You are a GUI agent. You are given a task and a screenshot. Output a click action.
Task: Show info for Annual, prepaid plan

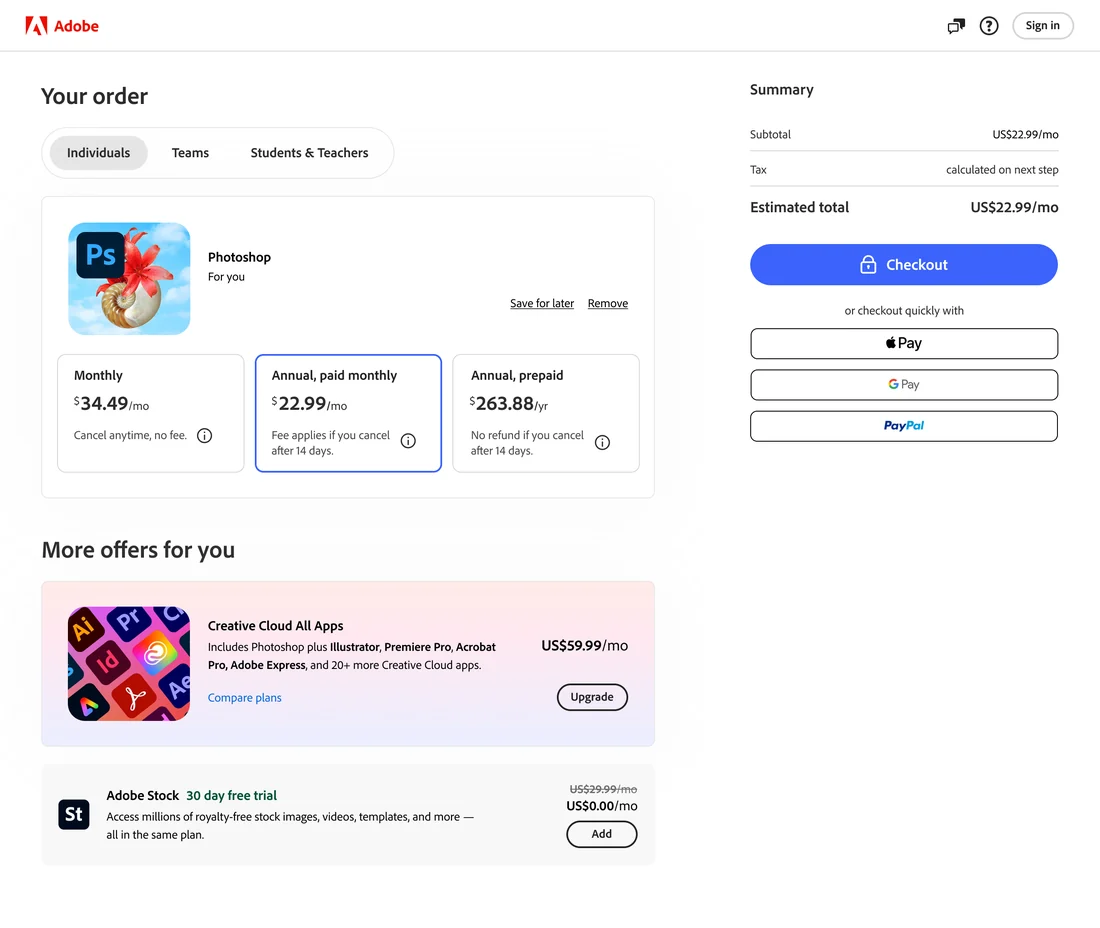pos(602,442)
